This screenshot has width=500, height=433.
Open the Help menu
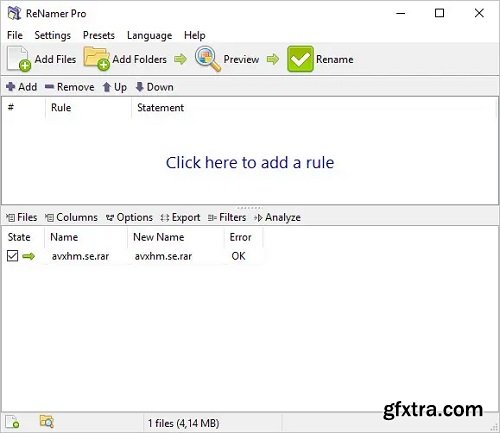[195, 35]
